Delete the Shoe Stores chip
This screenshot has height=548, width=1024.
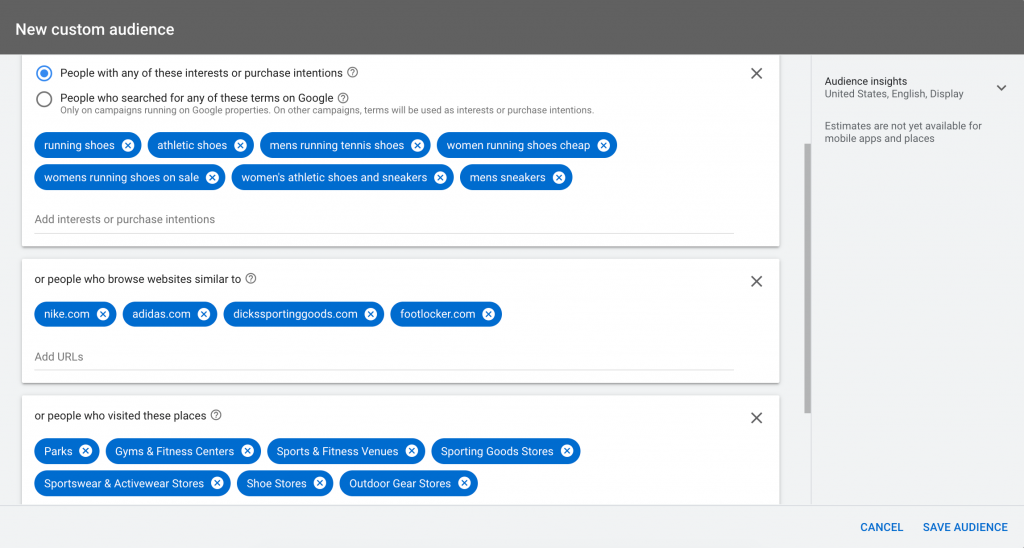(x=319, y=483)
